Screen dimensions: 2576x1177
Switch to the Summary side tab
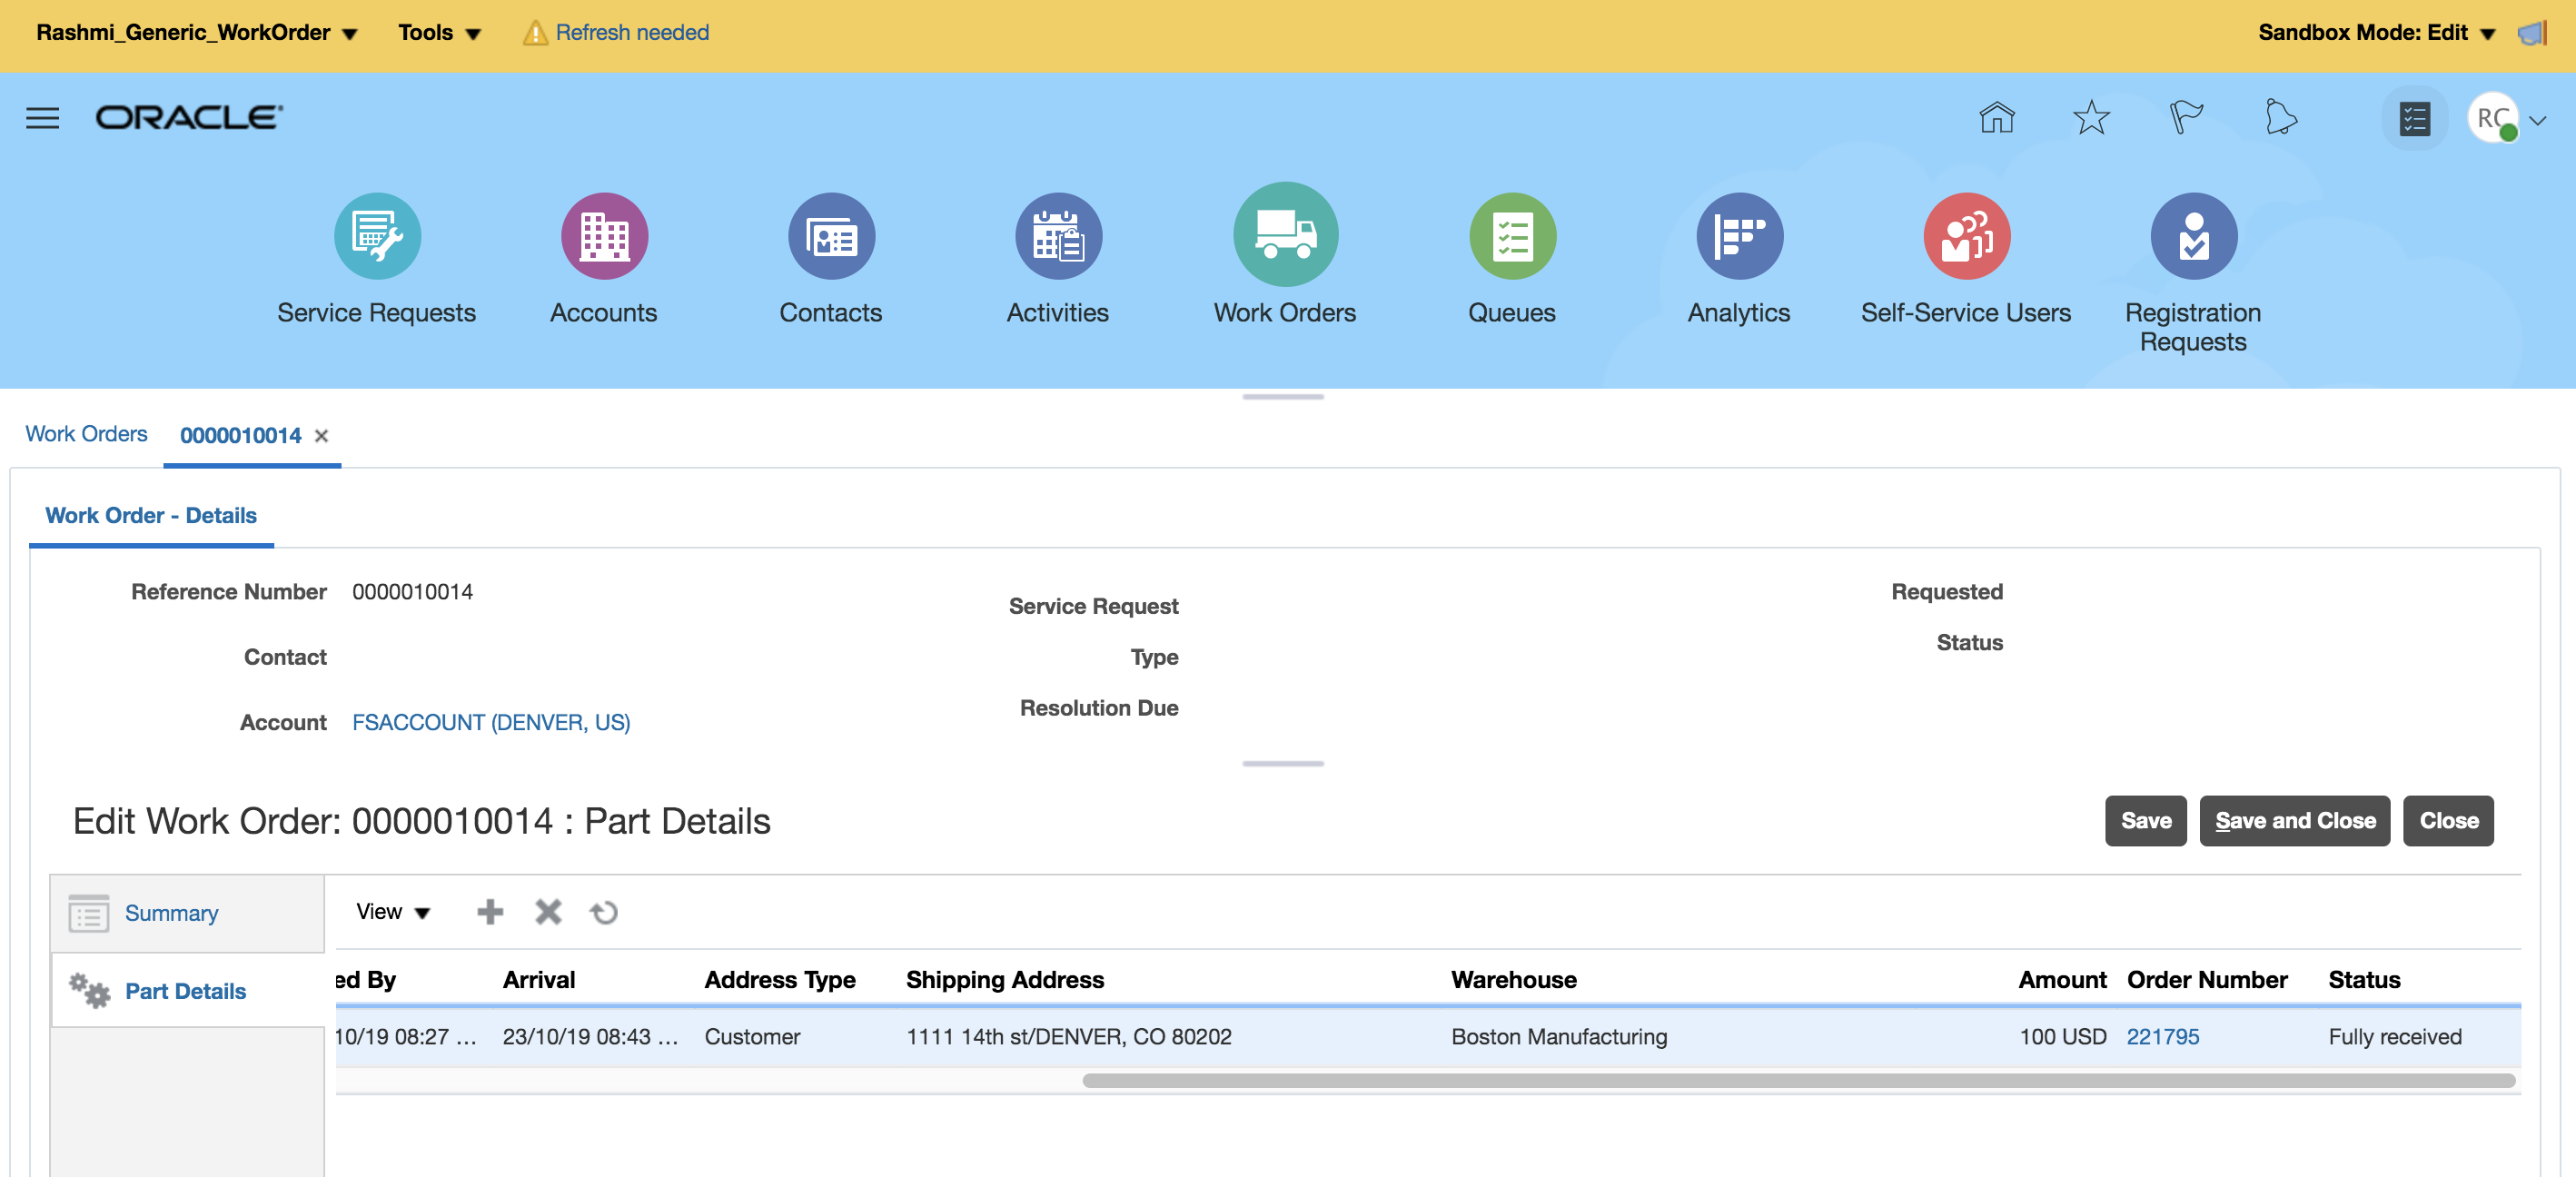171,913
